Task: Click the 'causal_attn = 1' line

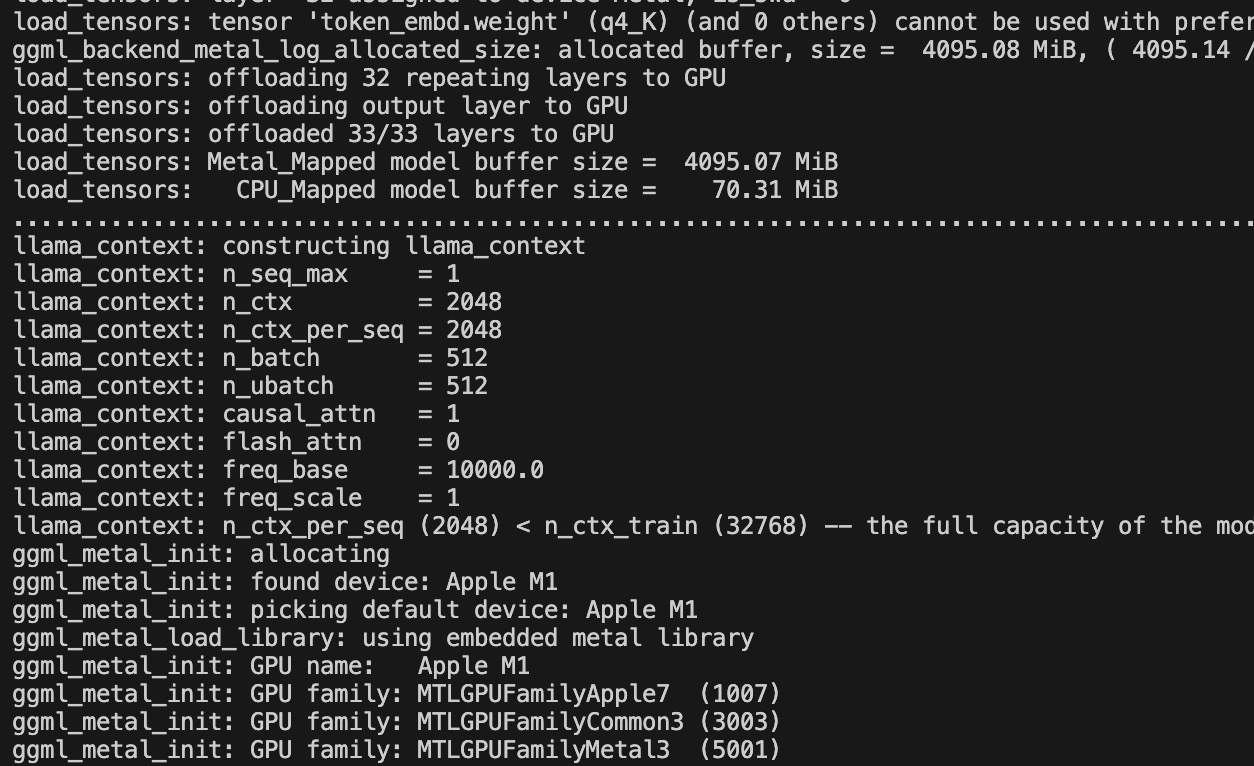Action: click(x=237, y=414)
